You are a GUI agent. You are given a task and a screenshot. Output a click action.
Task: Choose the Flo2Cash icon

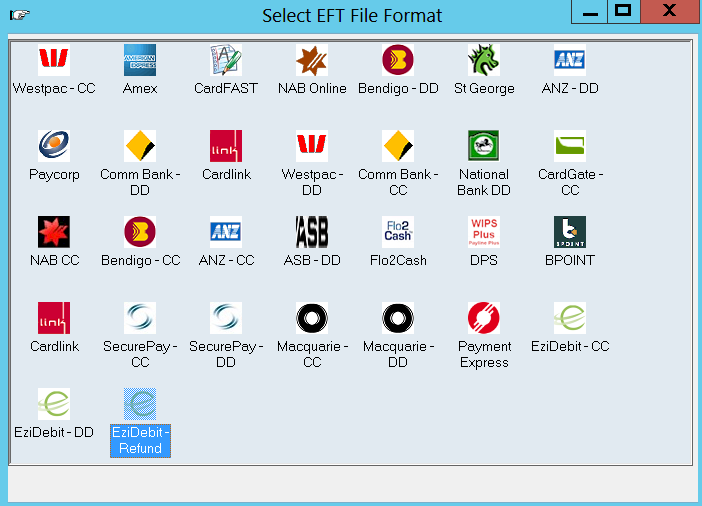tap(398, 232)
